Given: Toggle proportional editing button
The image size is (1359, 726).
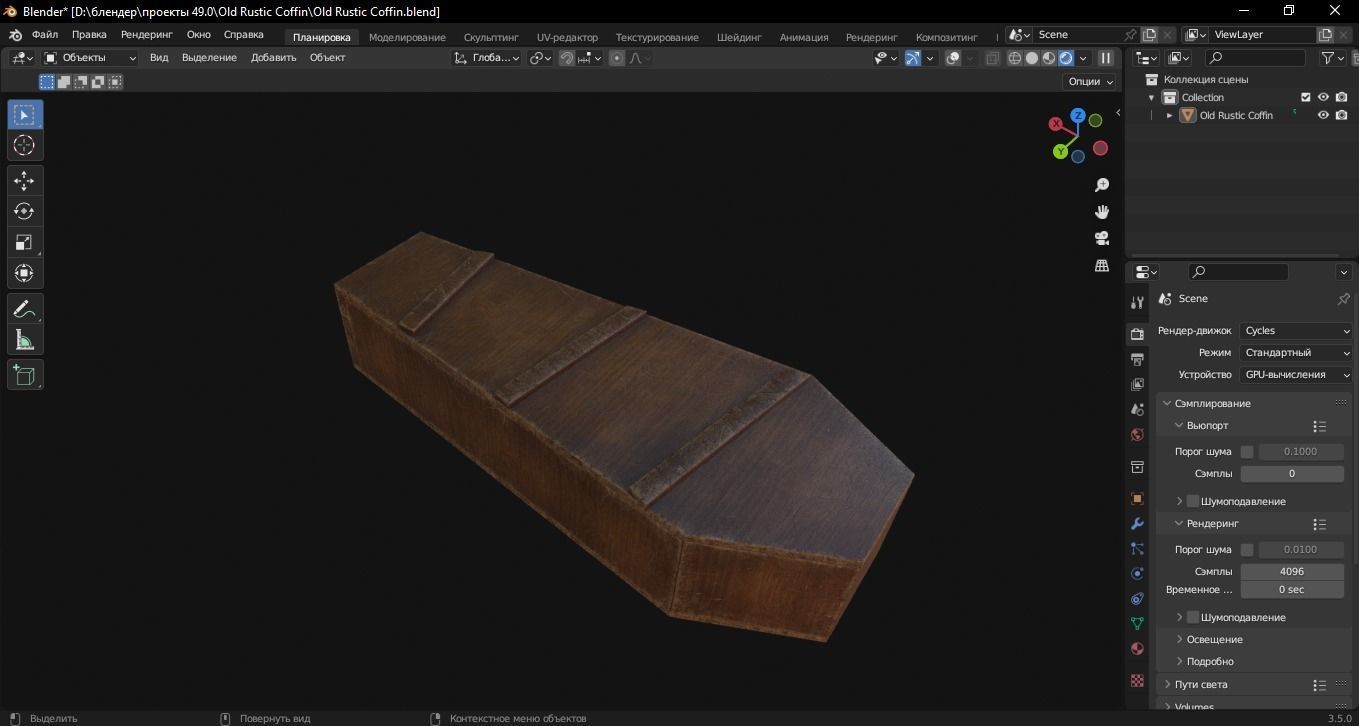Looking at the screenshot, I should [x=617, y=58].
